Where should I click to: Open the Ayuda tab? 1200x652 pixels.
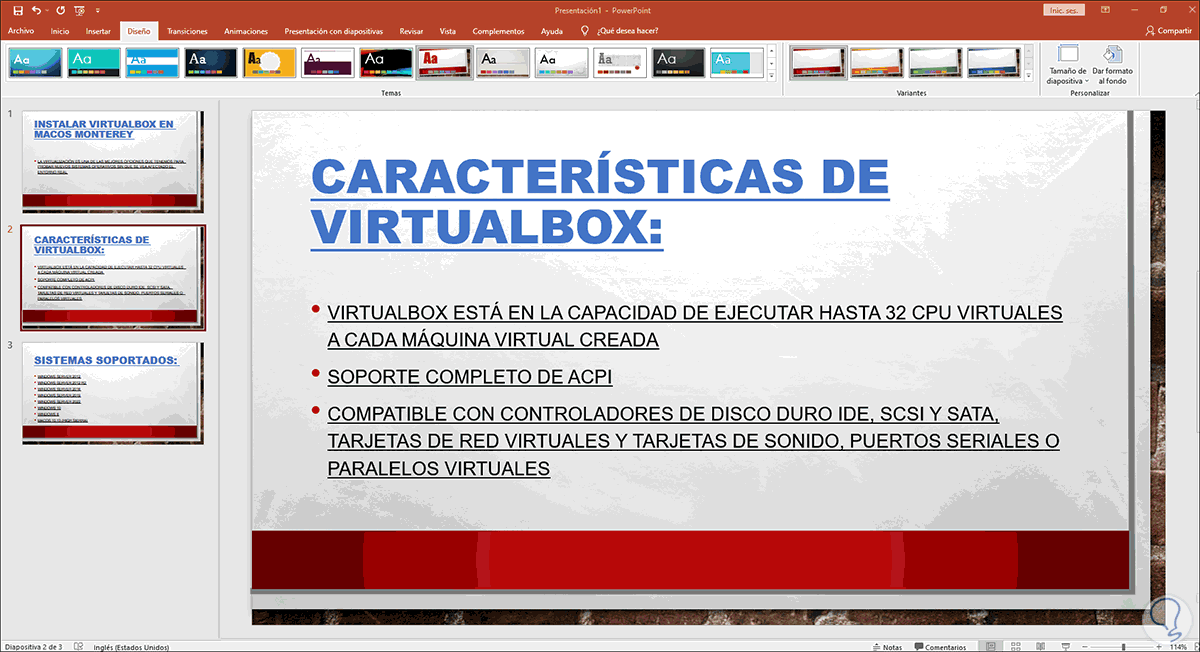(x=552, y=31)
